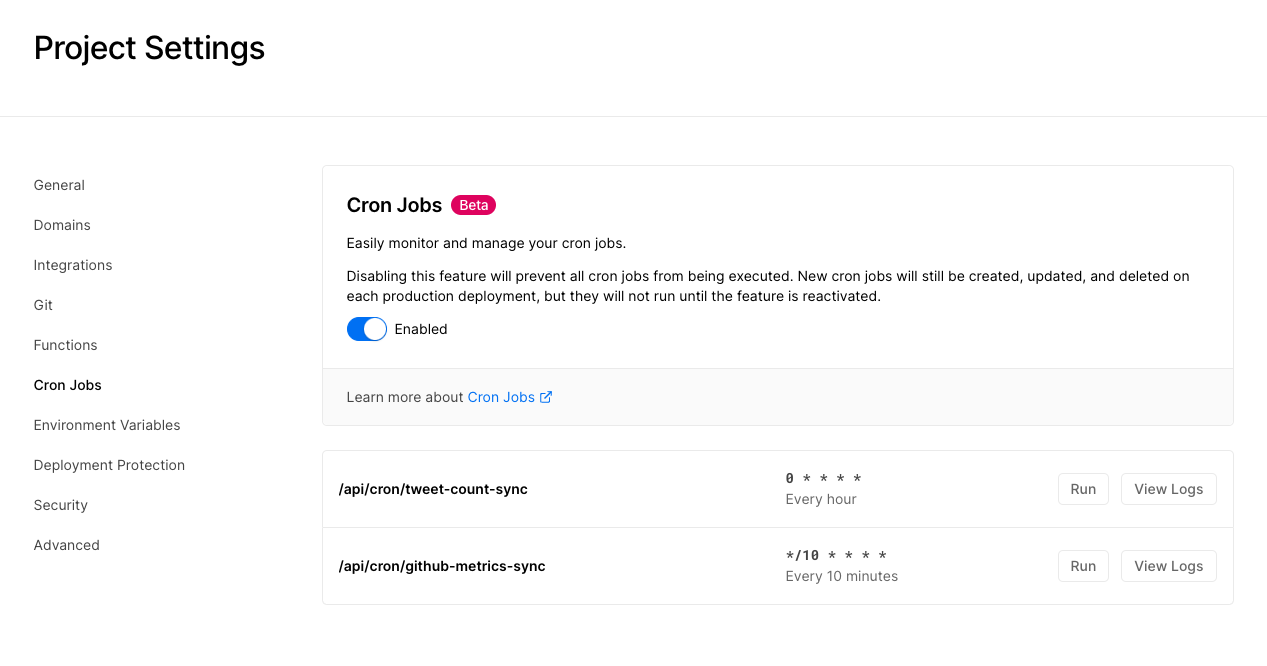This screenshot has width=1267, height=666.
Task: Click the external link icon beside Cron Jobs
Action: click(545, 397)
